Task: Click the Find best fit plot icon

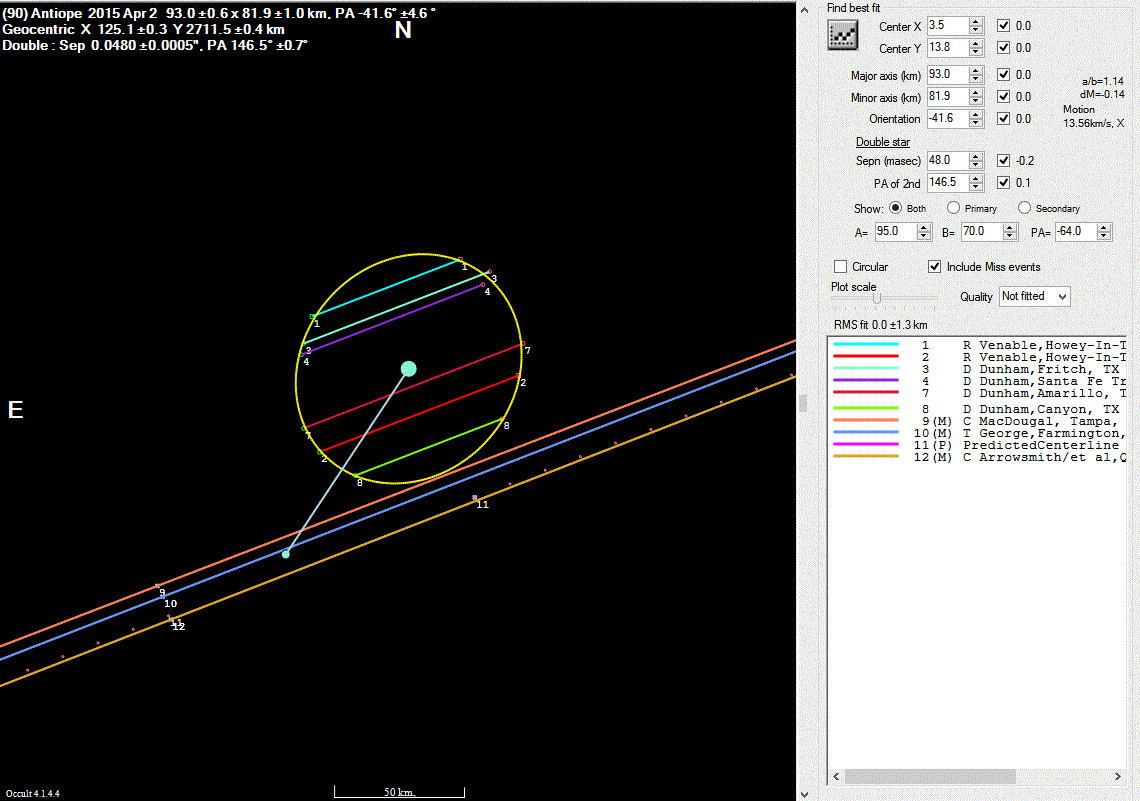Action: point(843,35)
